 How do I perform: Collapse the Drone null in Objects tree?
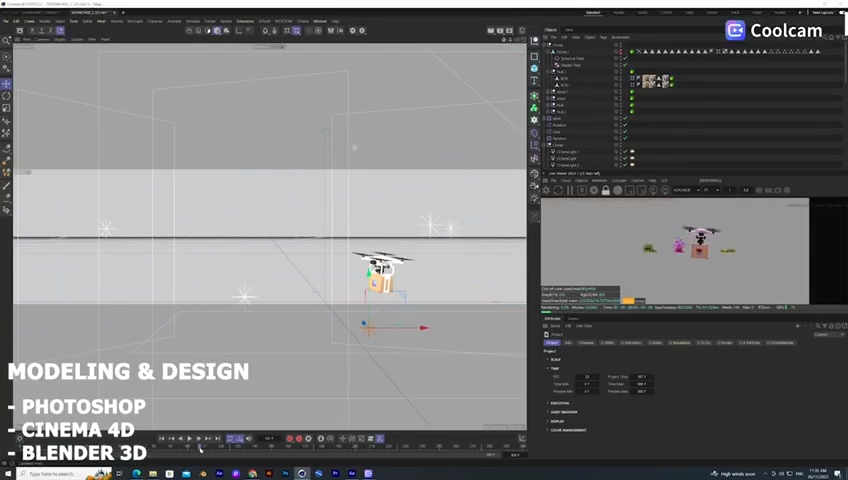coord(546,45)
